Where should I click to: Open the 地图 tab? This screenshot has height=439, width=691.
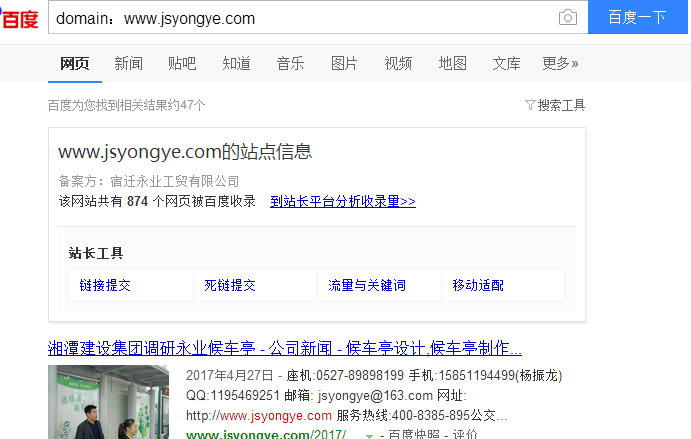coord(452,63)
